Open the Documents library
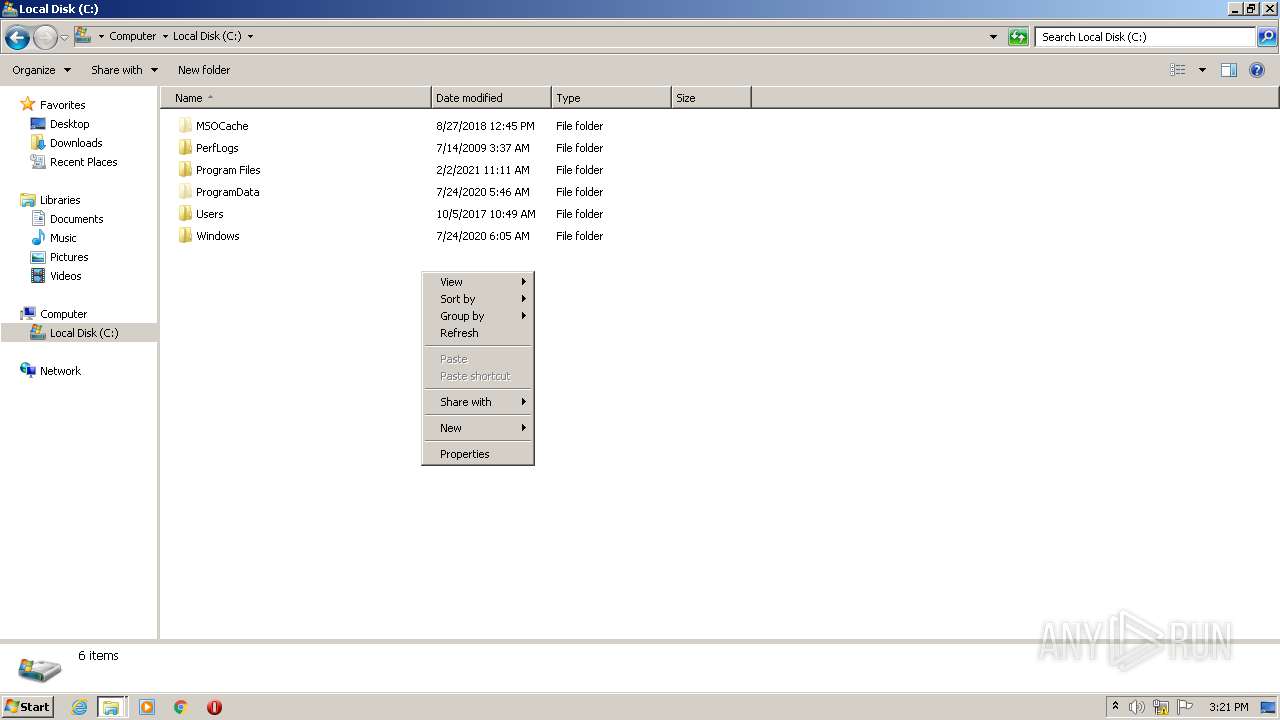Screen dimensions: 1280x720 (76, 219)
